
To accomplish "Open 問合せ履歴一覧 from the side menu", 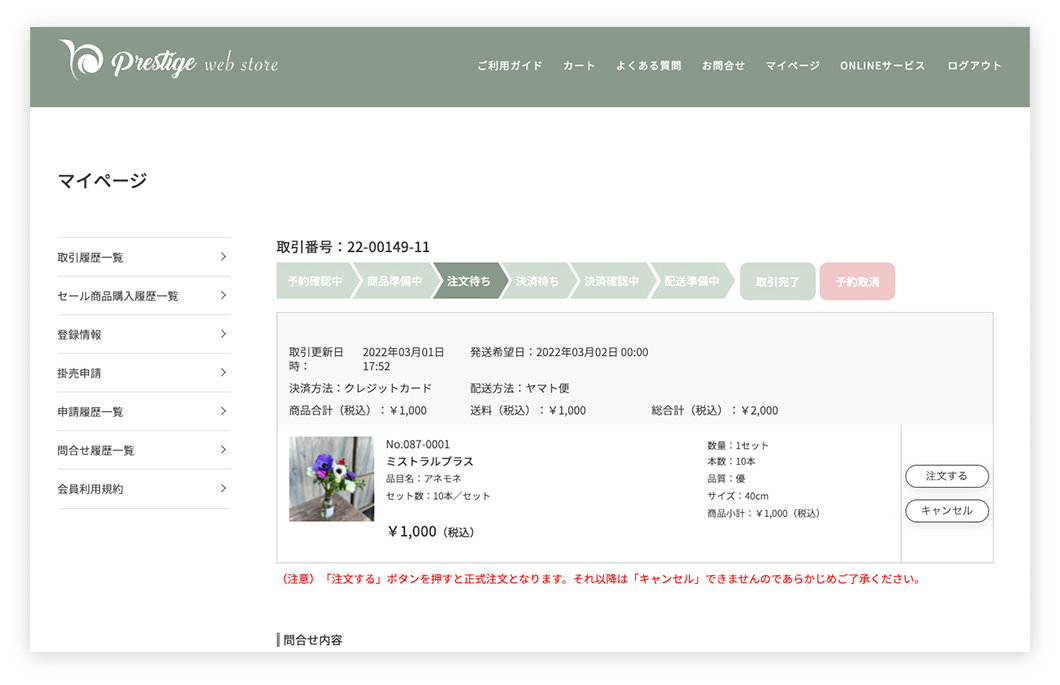I will pos(96,450).
